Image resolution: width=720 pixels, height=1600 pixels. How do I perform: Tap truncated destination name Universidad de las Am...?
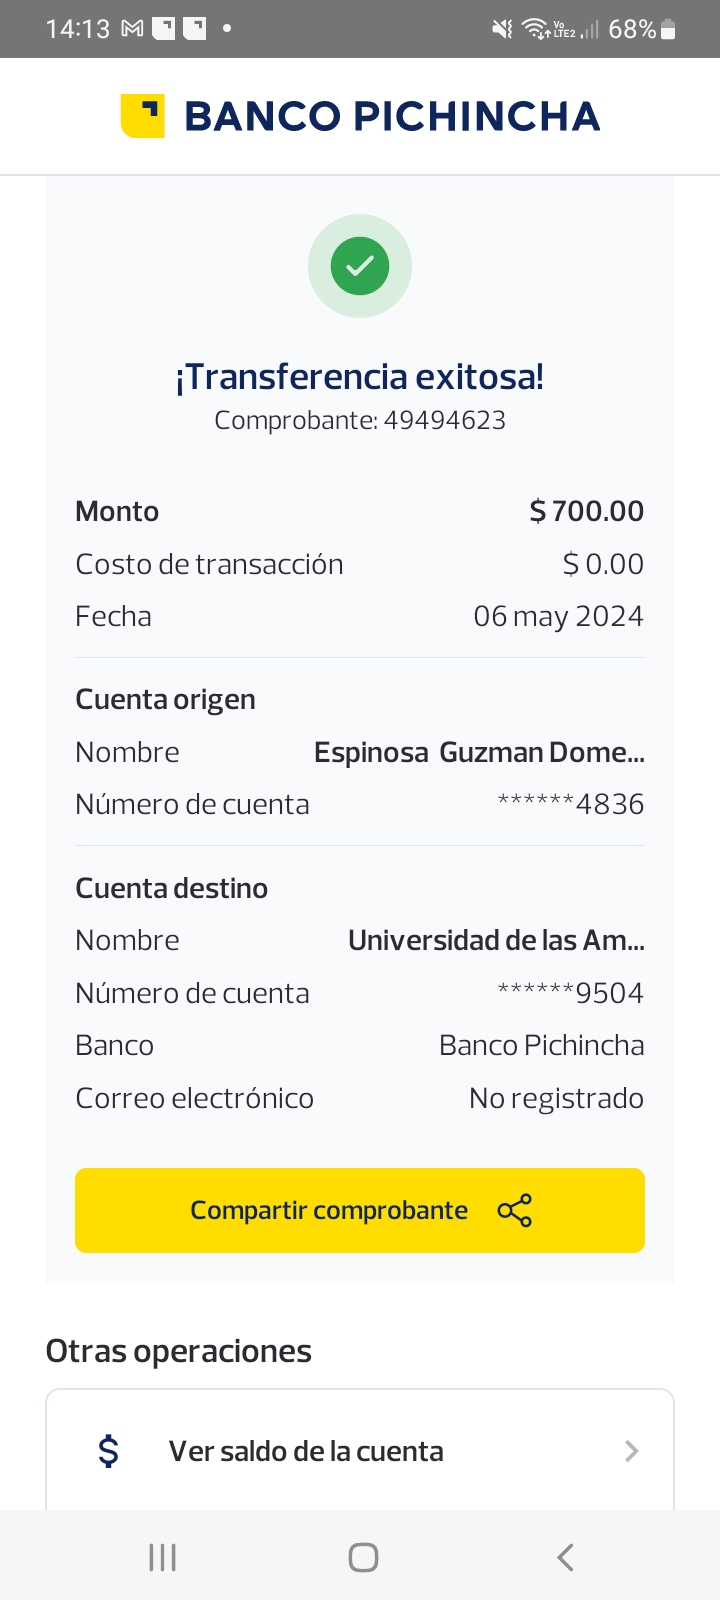click(496, 940)
